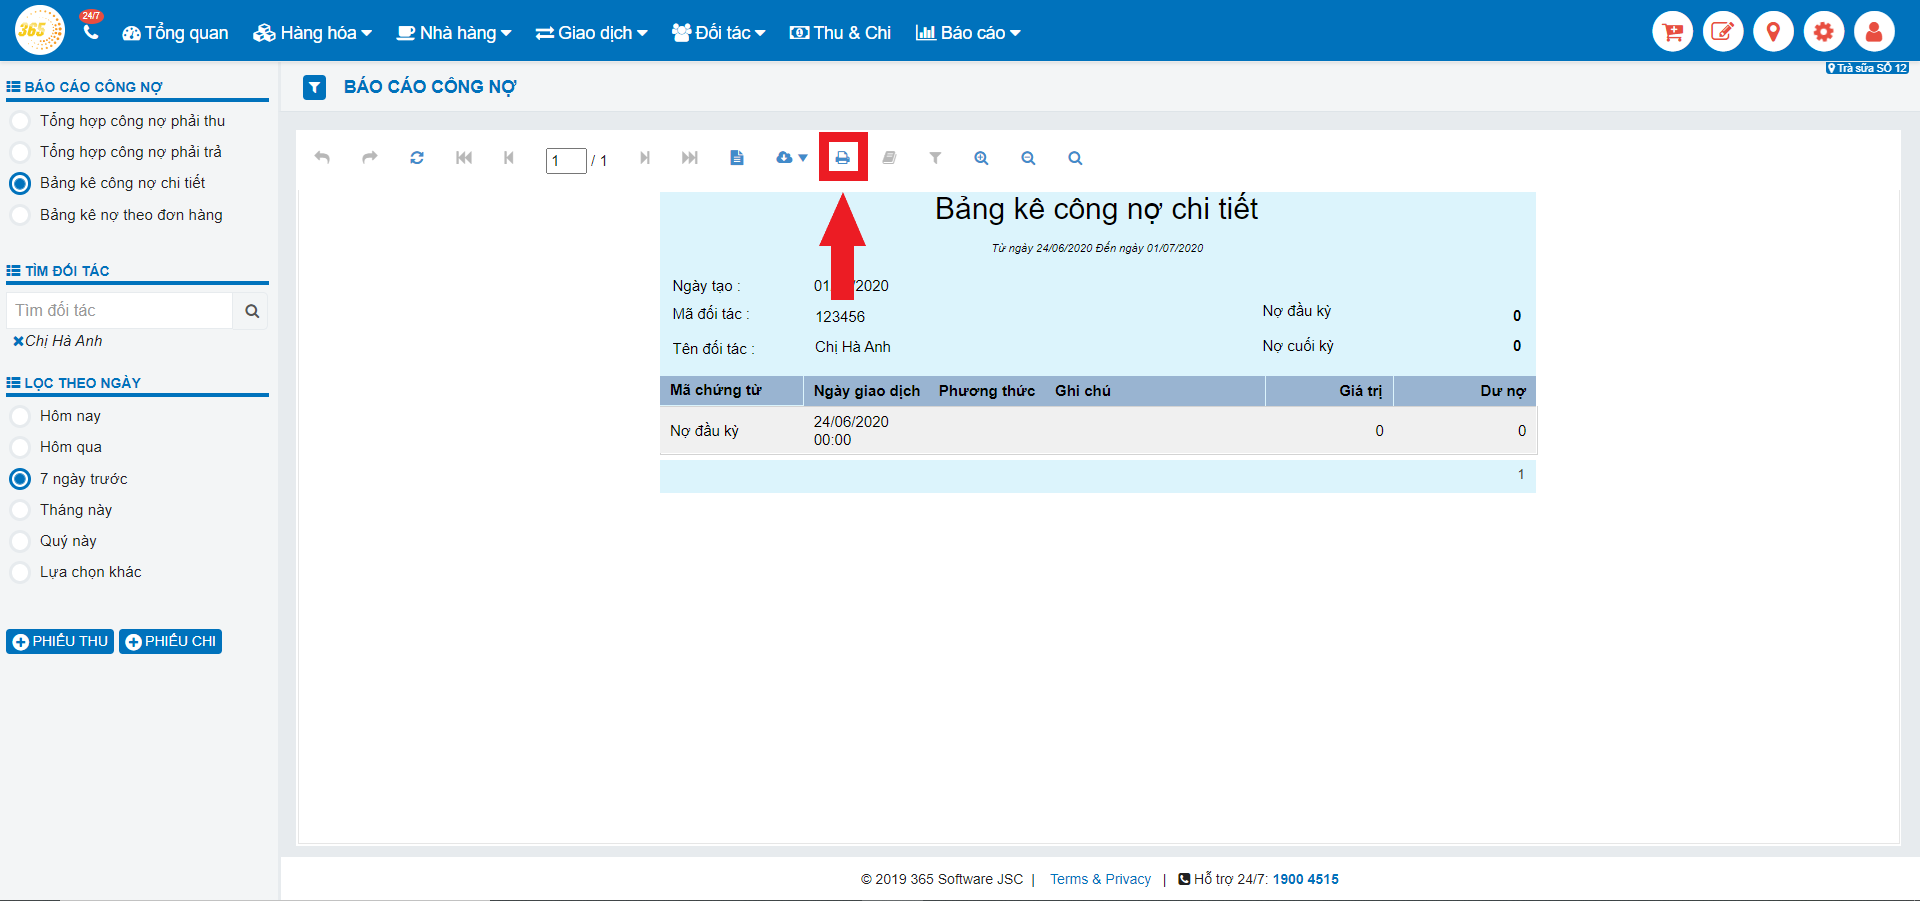Select the Tổng hợp công nợ phải thu option
The image size is (1920, 901).
[x=20, y=121]
